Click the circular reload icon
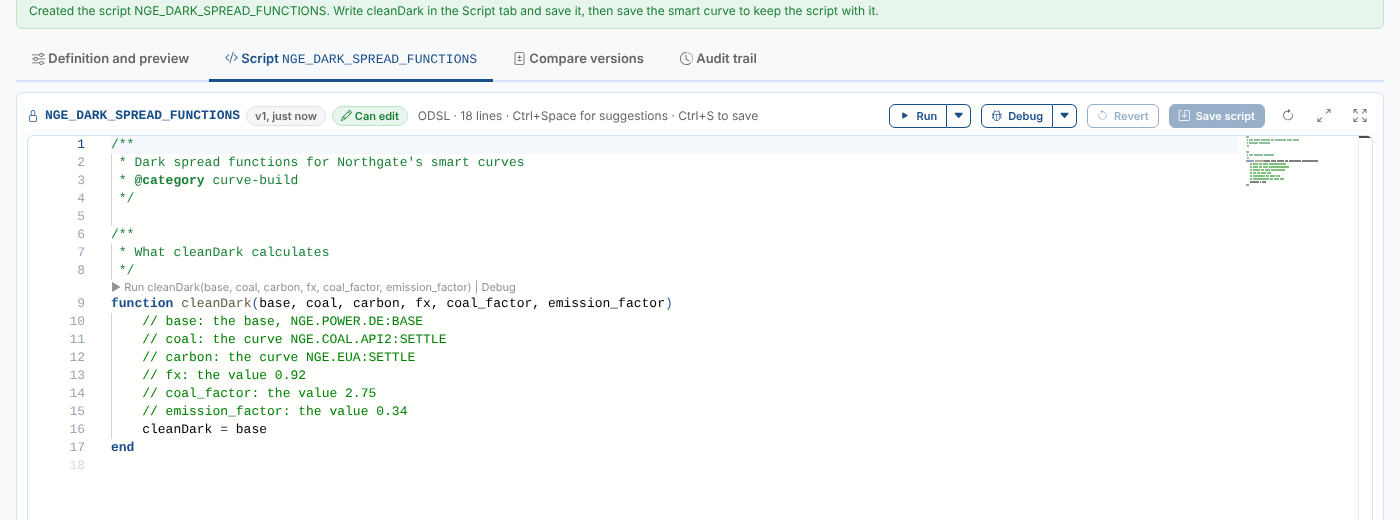1400x520 pixels. click(1288, 116)
